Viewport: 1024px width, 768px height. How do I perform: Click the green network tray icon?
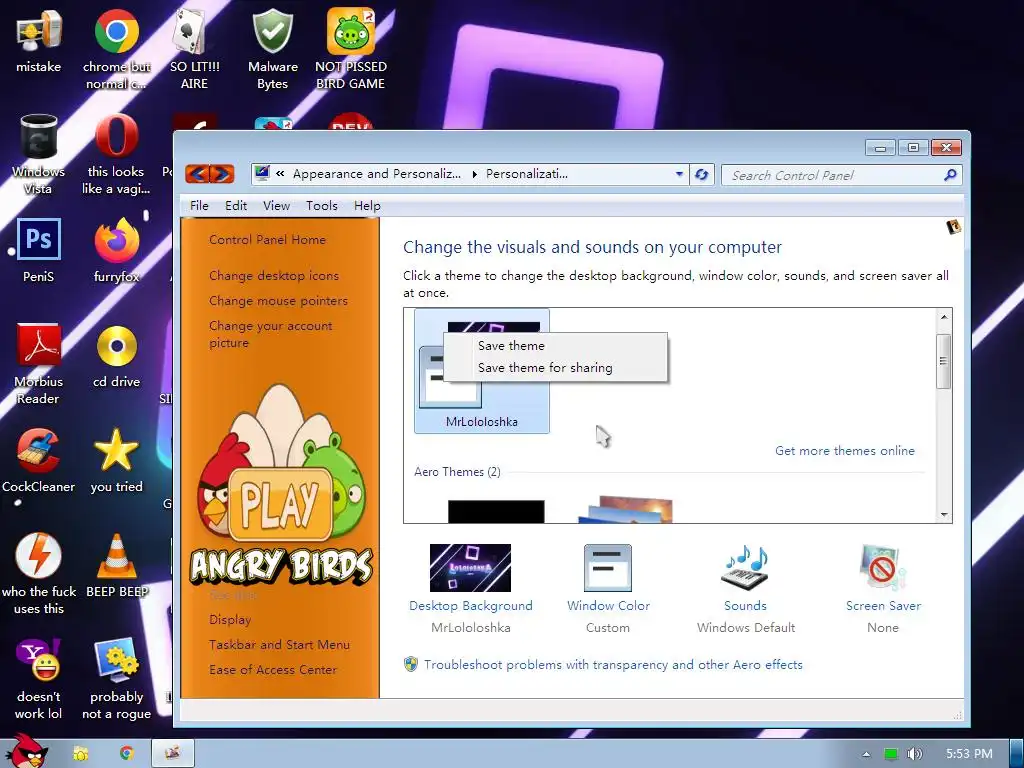pyautogui.click(x=891, y=754)
